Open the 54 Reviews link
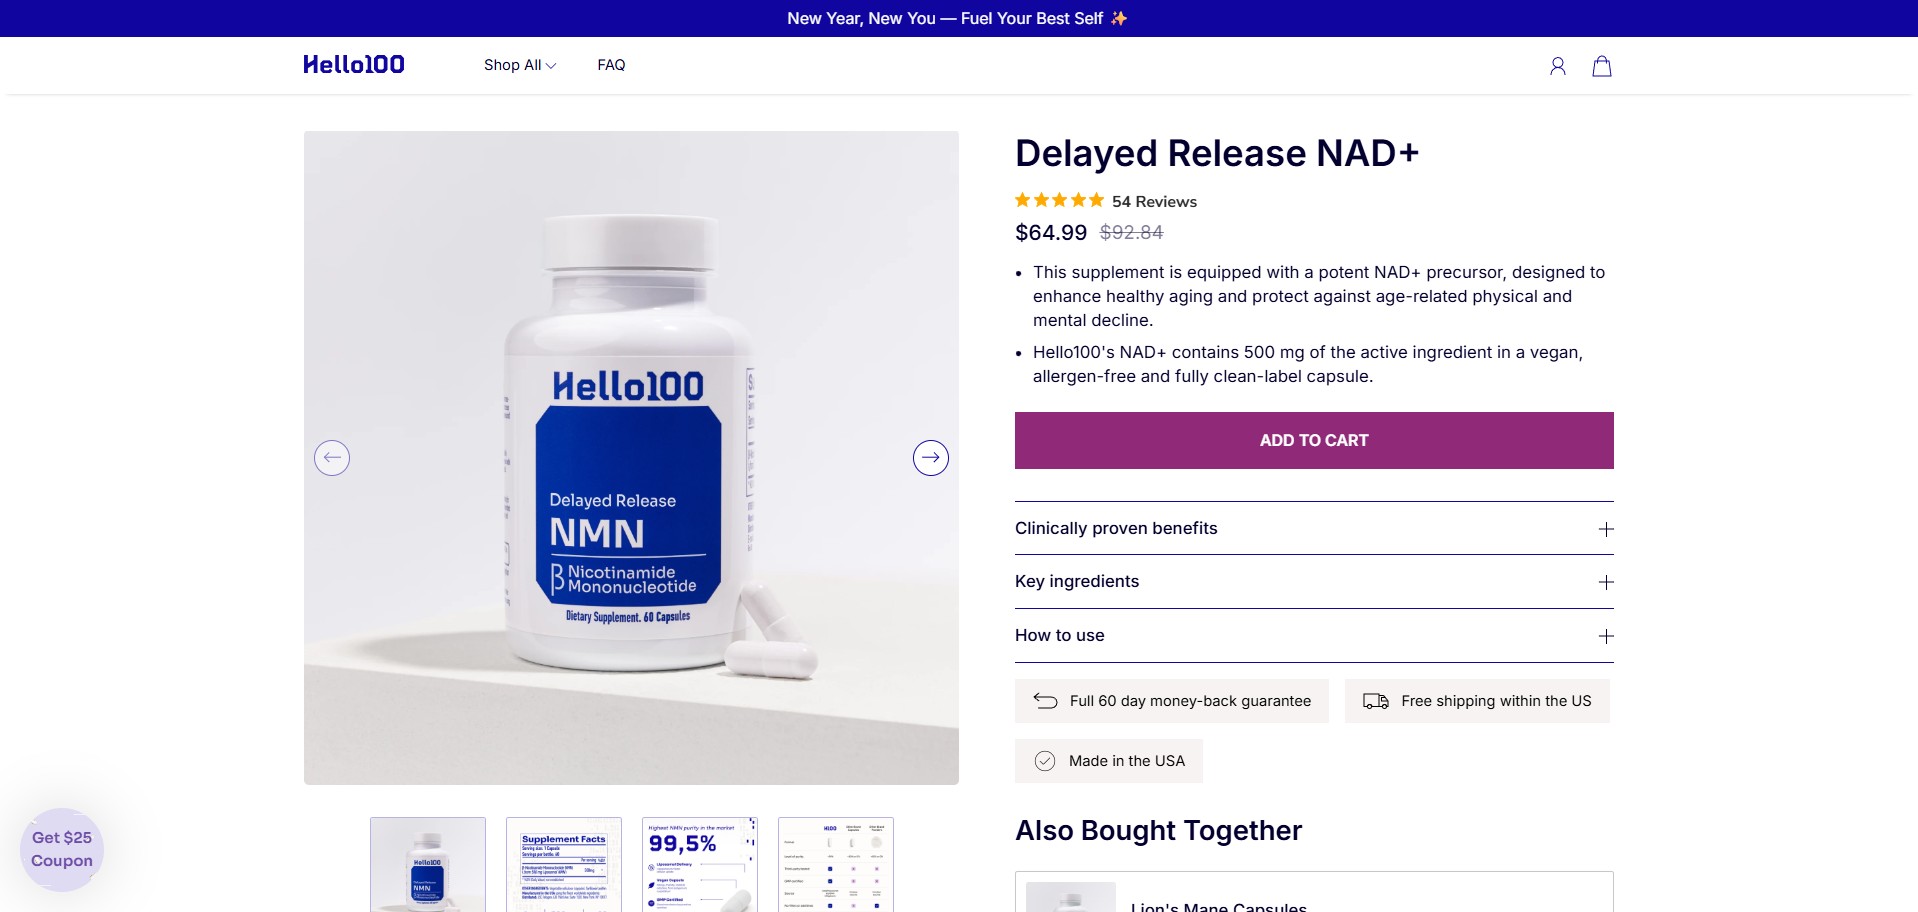This screenshot has height=912, width=1918. (x=1154, y=201)
